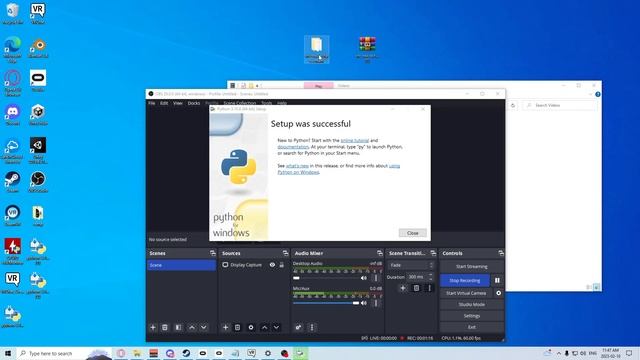The width and height of the screenshot is (640, 360).
Task: Open transition properties three-dot menu
Action: coord(429,288)
